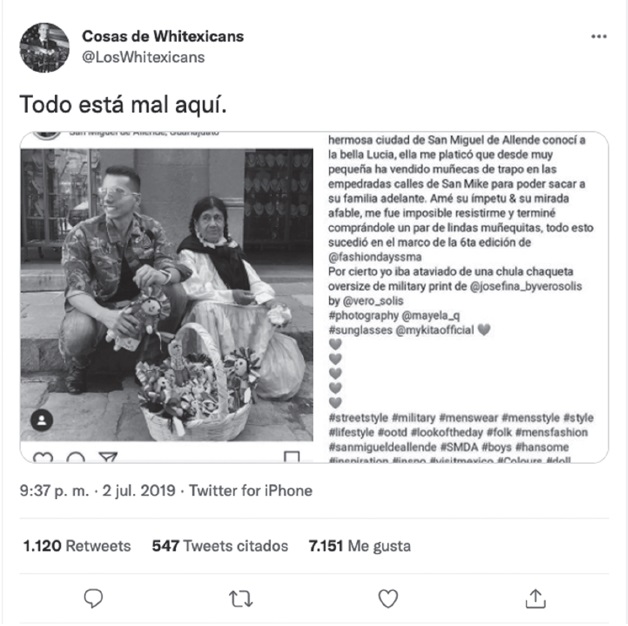628x626 pixels.
Task: Open the Cosas de Whitexicans profile avatar
Action: (x=44, y=47)
